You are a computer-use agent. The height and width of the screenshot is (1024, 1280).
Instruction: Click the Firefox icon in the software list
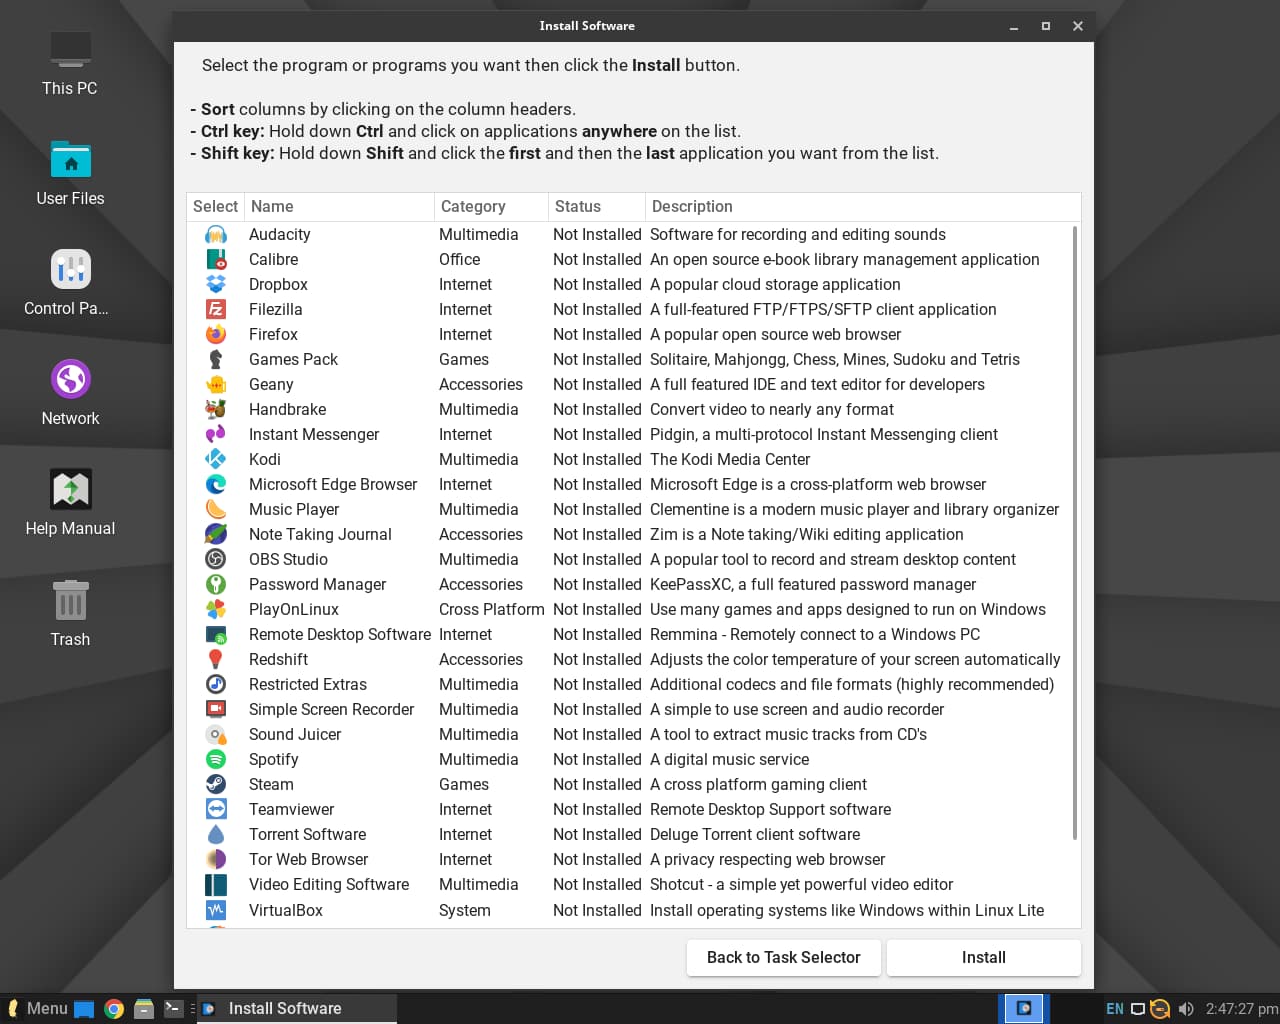coord(215,334)
